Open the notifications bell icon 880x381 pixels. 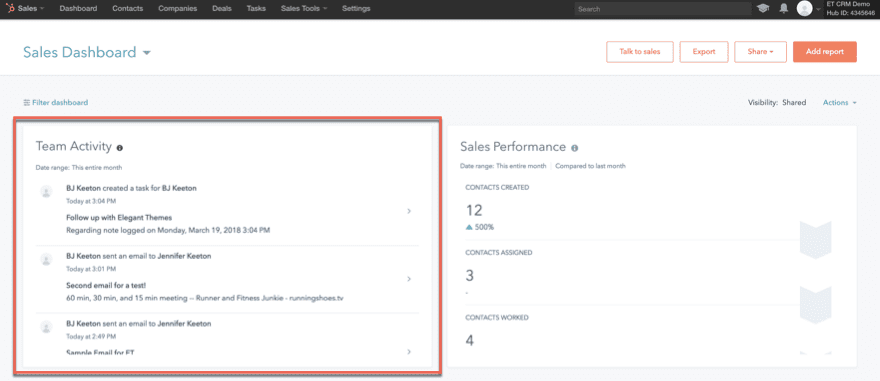(784, 8)
